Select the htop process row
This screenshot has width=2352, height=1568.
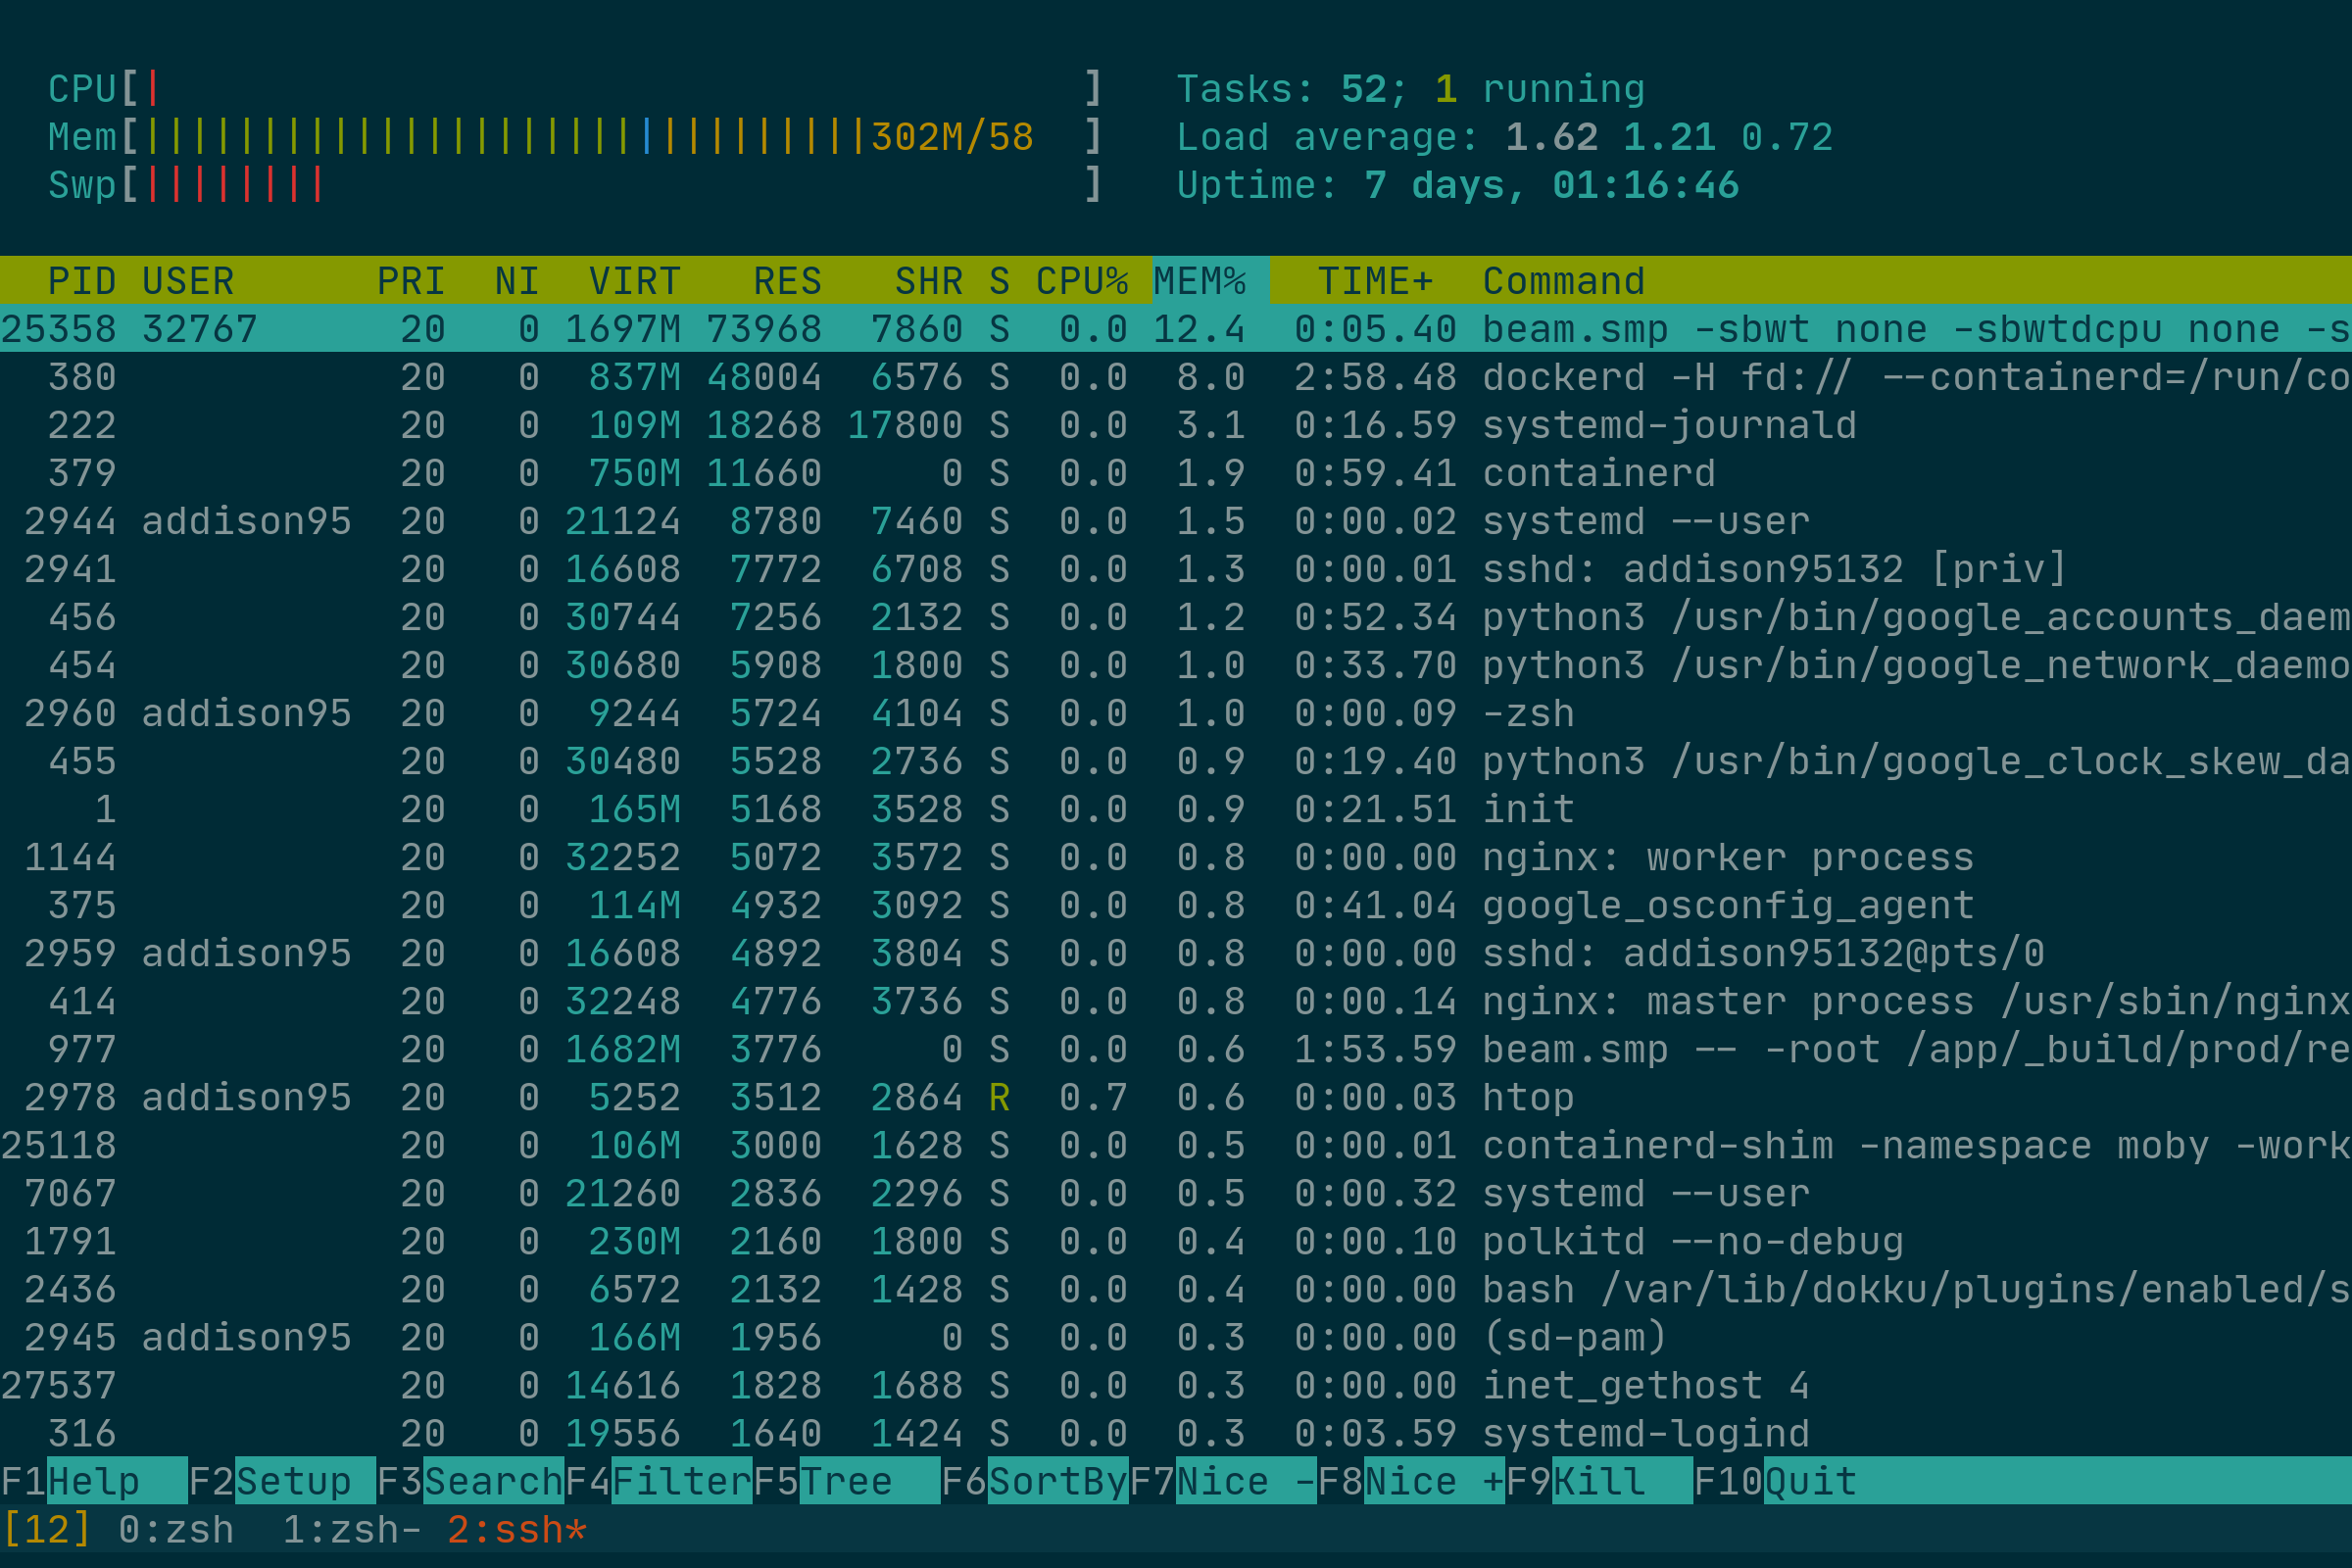click(x=1176, y=1097)
